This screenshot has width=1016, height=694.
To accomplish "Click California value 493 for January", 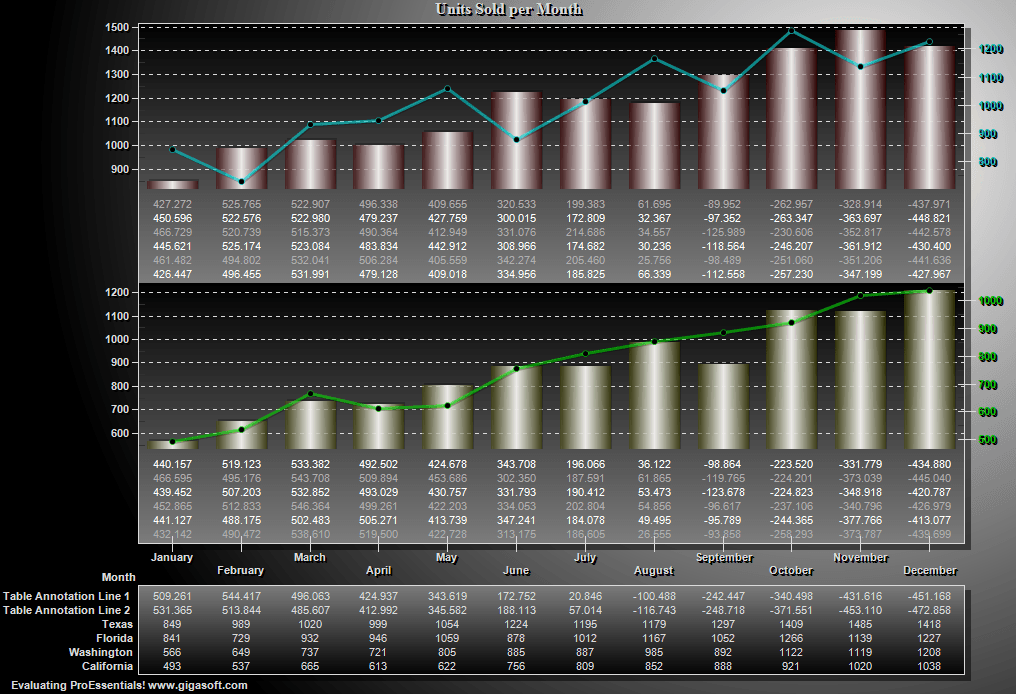I will 172,666.
